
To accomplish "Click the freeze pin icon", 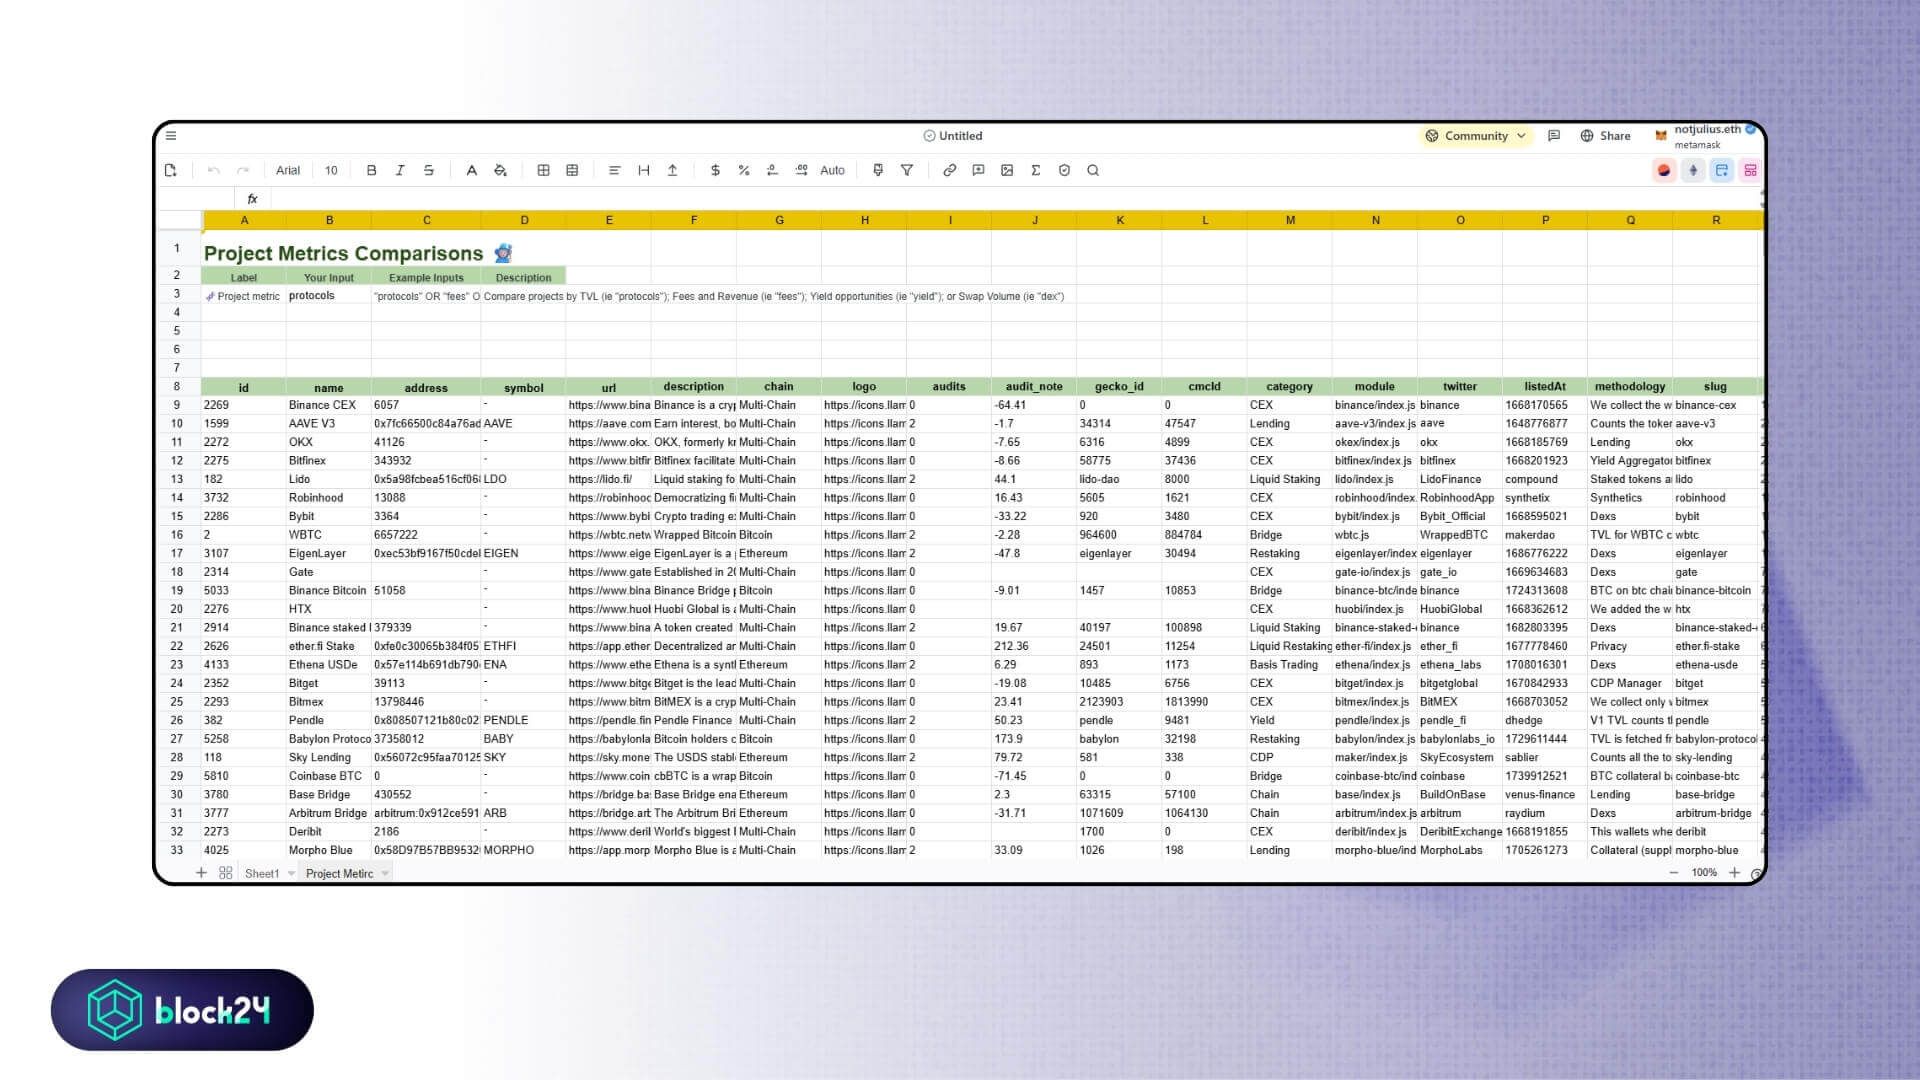I will [878, 170].
